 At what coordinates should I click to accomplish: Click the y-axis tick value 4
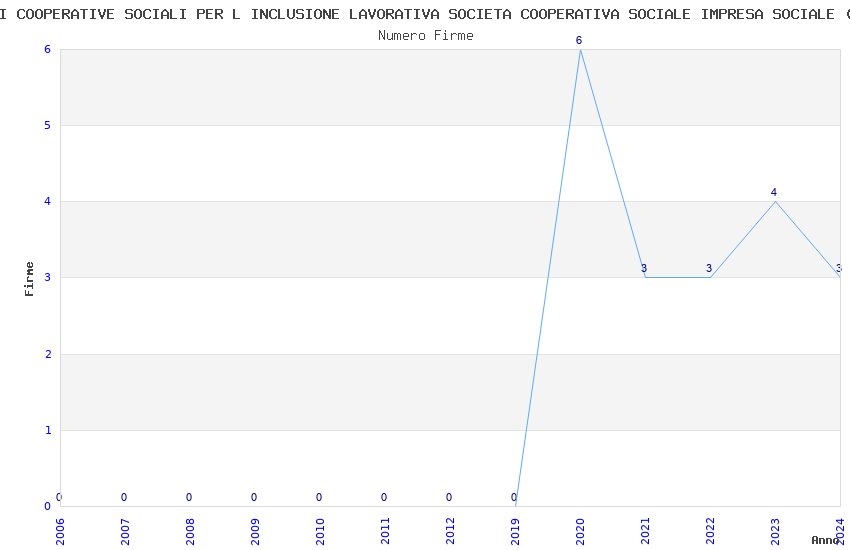pos(48,201)
